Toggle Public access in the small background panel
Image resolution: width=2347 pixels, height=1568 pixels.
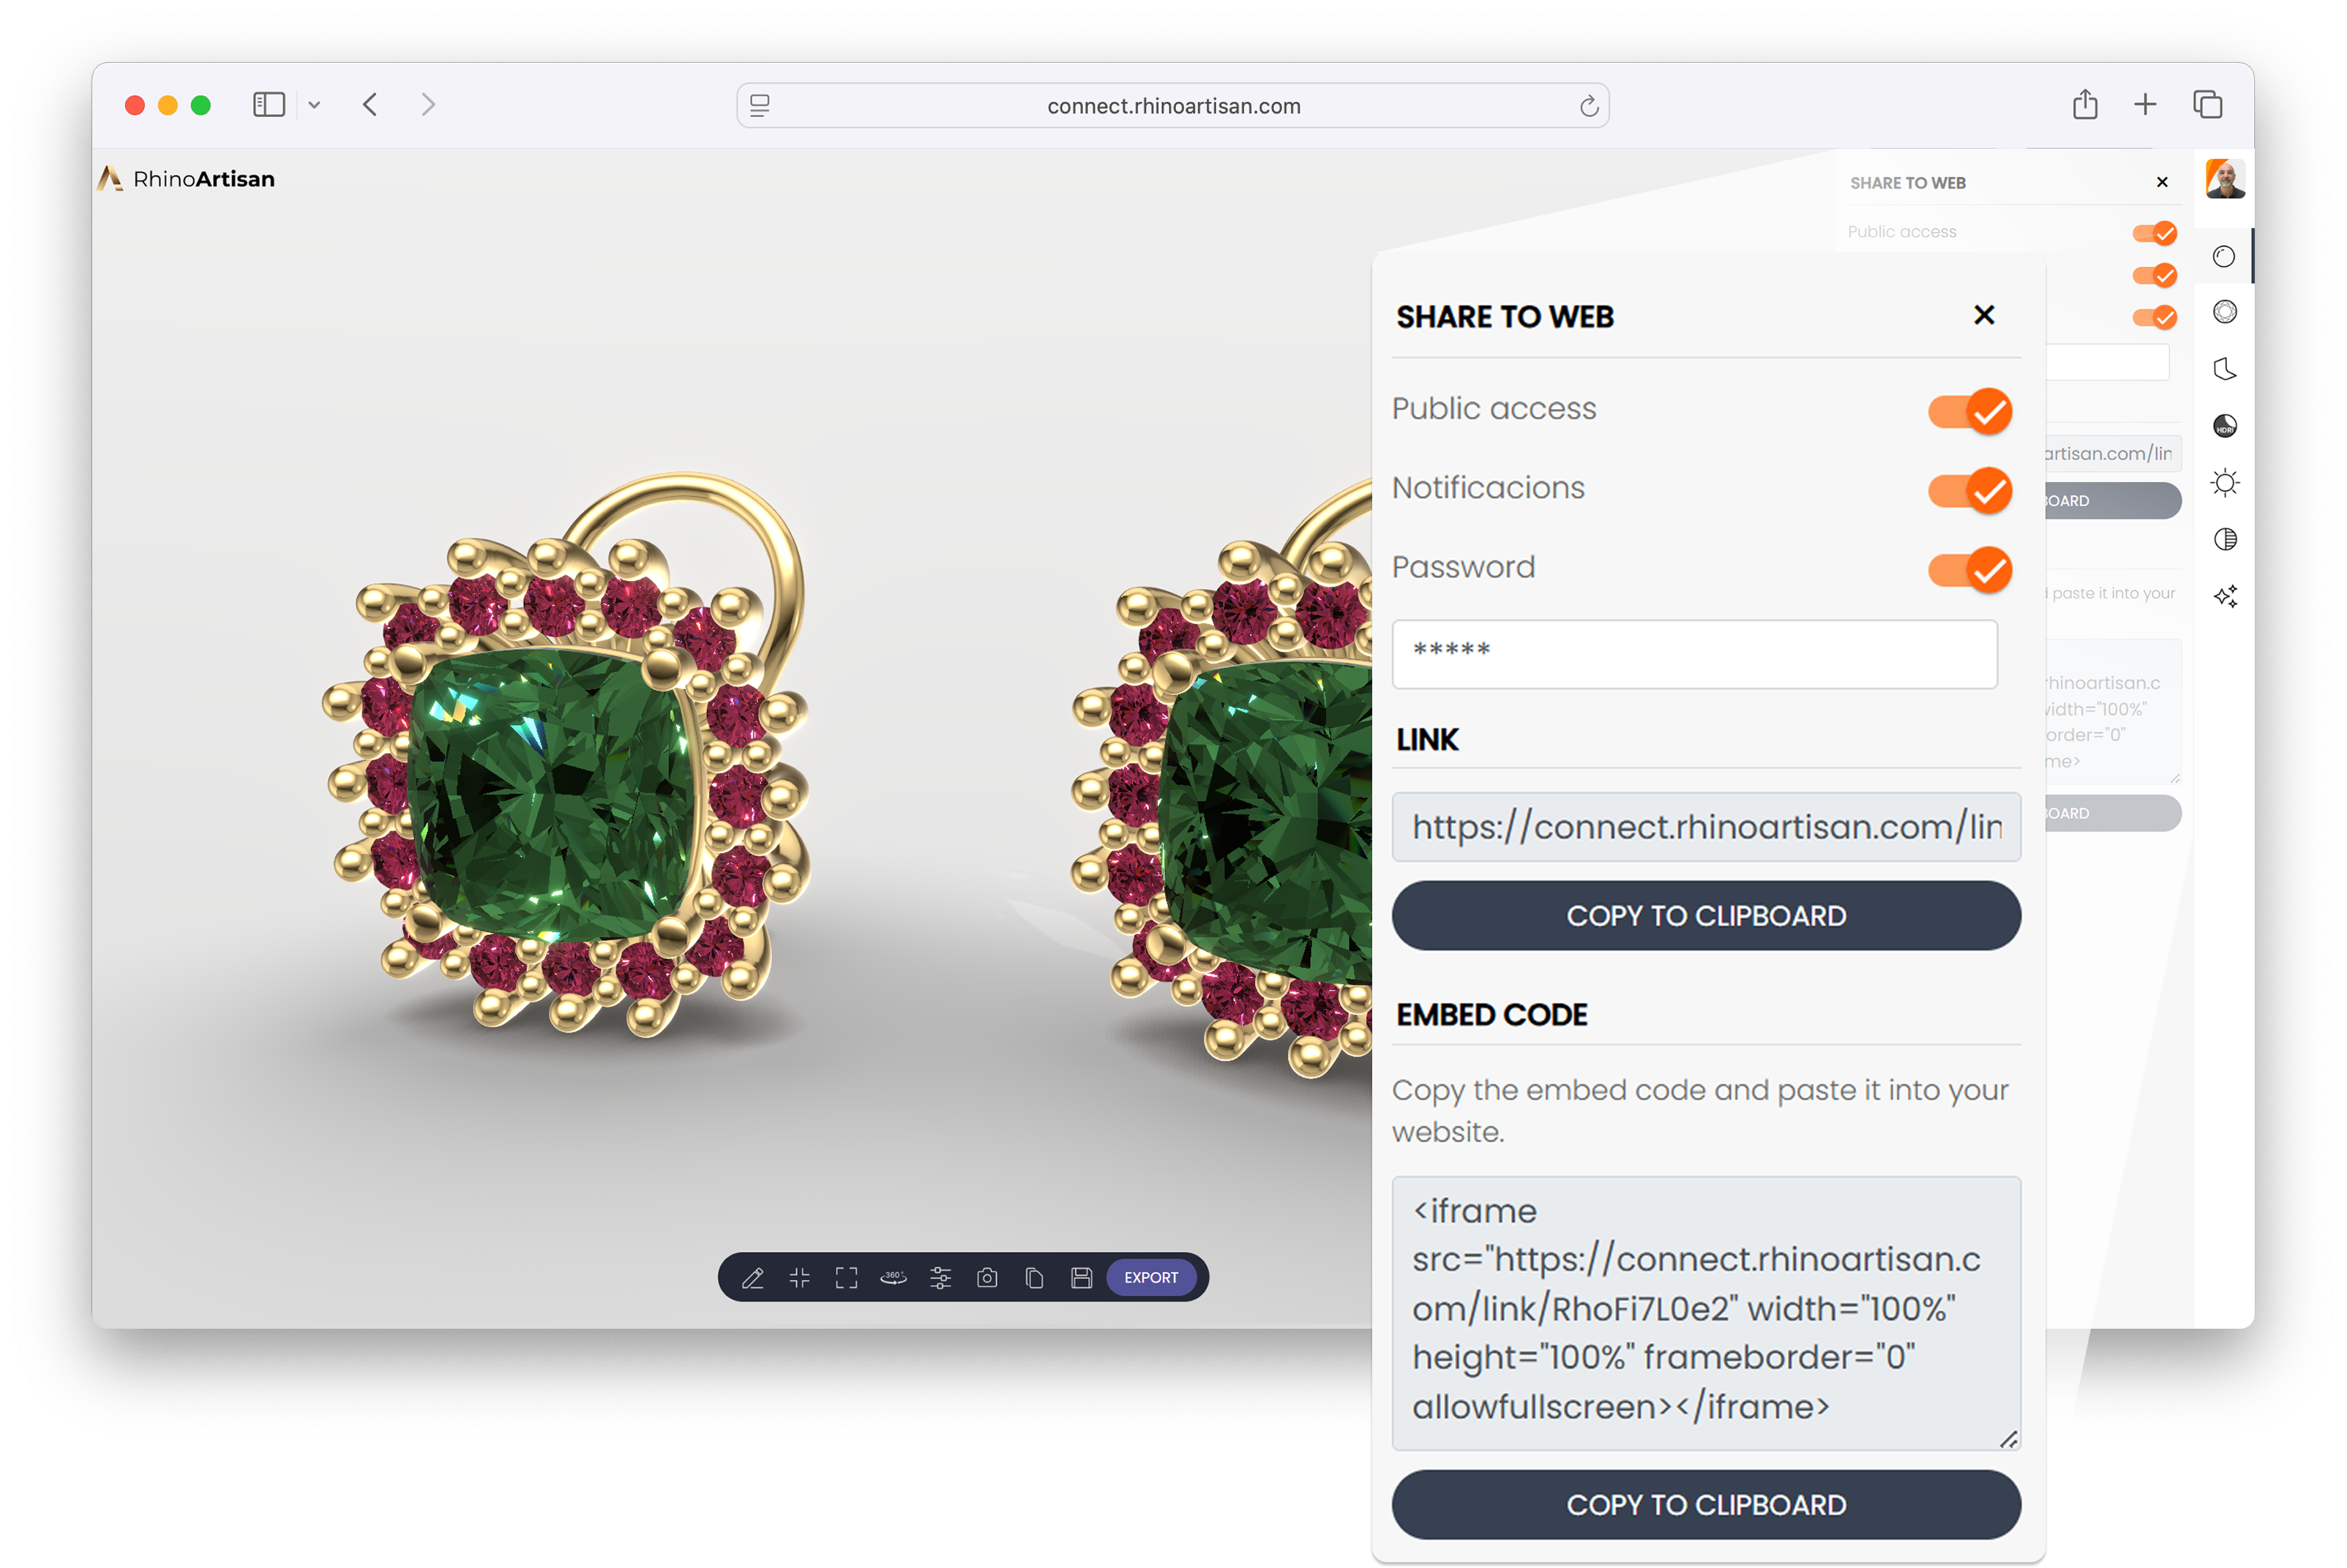[x=2154, y=233]
